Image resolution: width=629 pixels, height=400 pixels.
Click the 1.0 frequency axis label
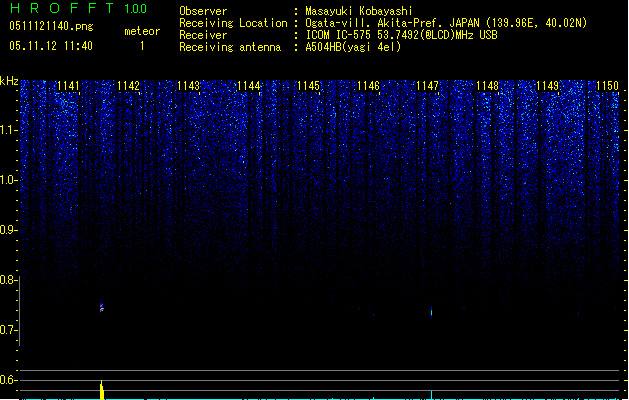(8, 180)
